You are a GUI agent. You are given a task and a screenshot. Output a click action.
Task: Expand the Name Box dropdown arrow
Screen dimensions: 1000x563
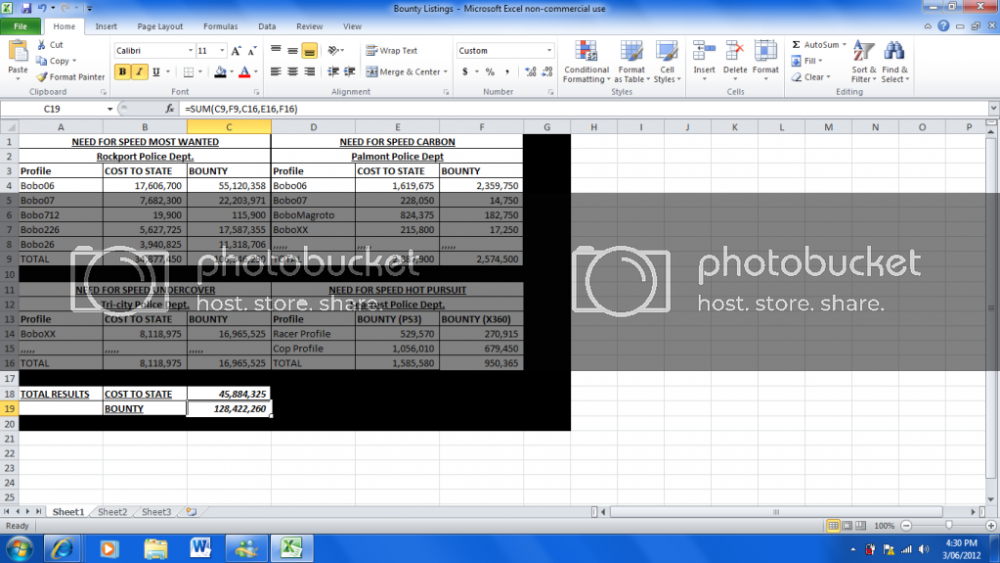coord(110,109)
